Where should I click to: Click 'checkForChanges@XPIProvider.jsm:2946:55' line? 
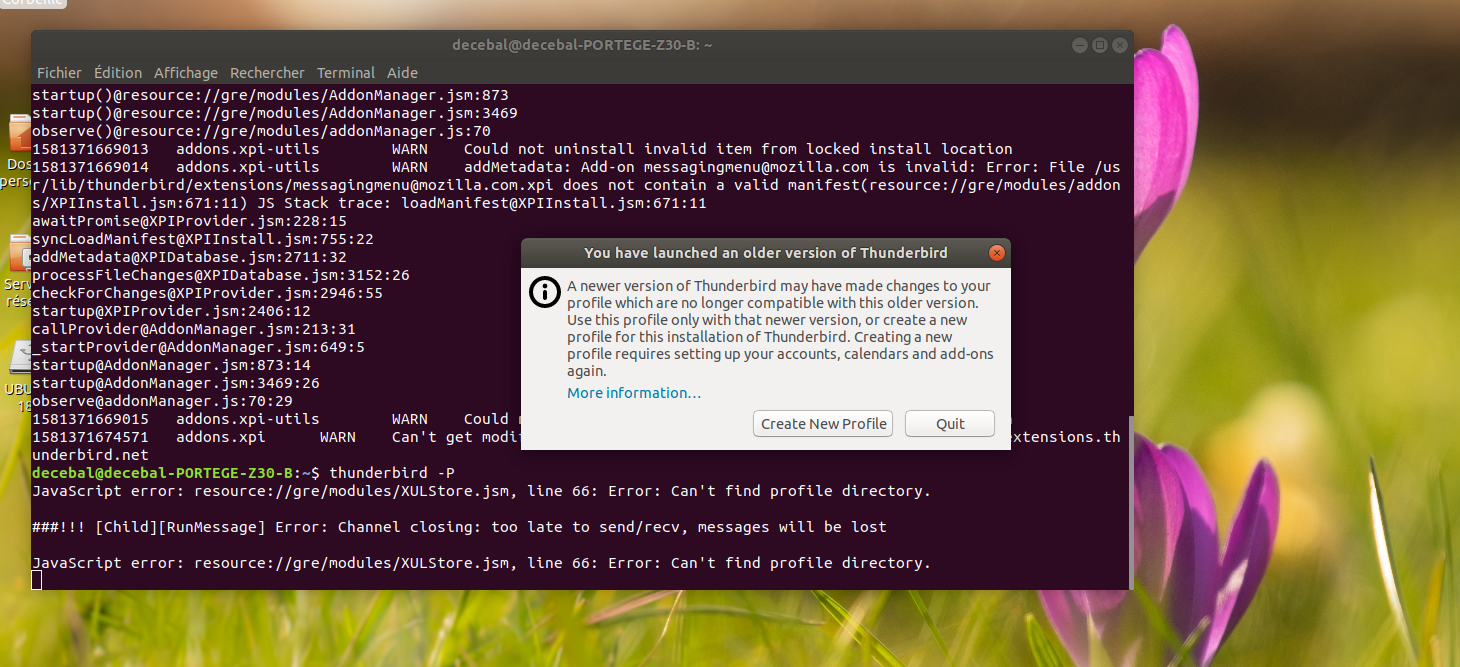[x=207, y=293]
